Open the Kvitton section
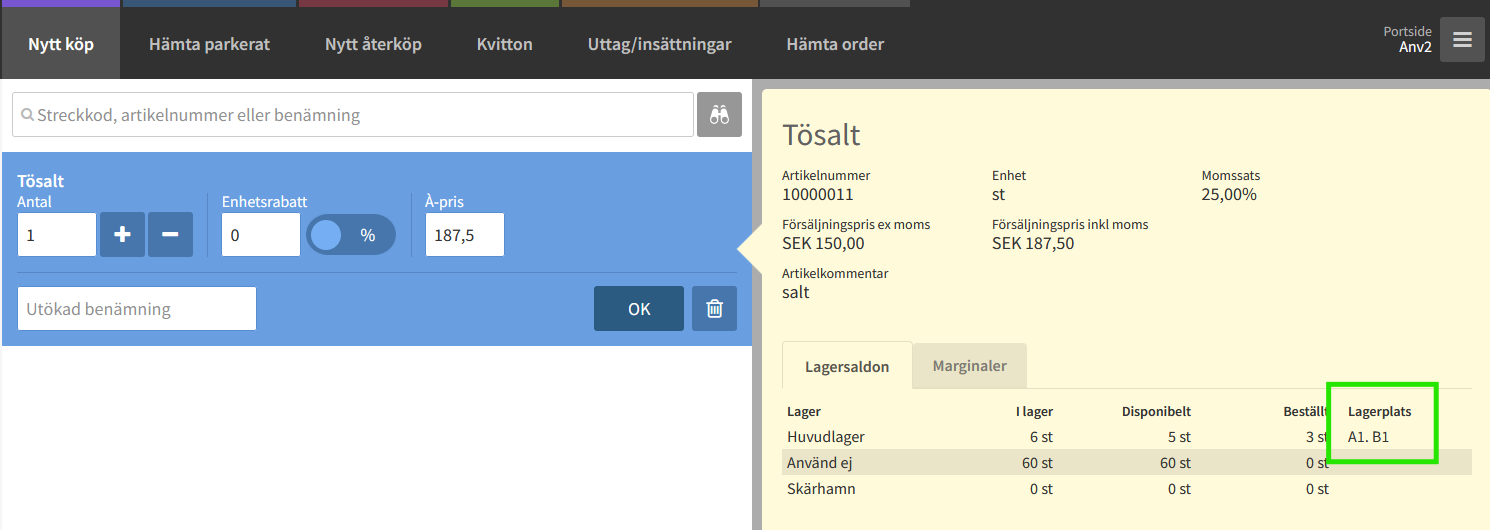The image size is (1490, 530). (x=504, y=44)
